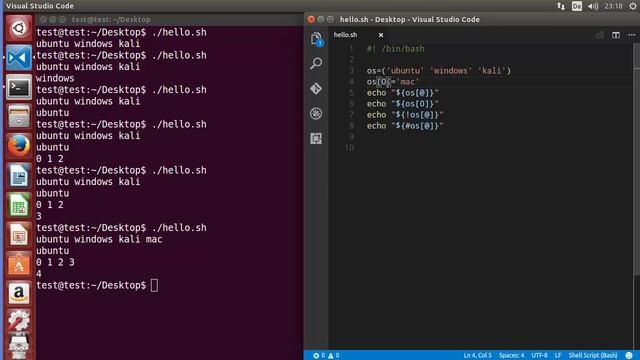Split the editor with the split icon
Viewport: 640px width, 360px height.
pos(616,35)
